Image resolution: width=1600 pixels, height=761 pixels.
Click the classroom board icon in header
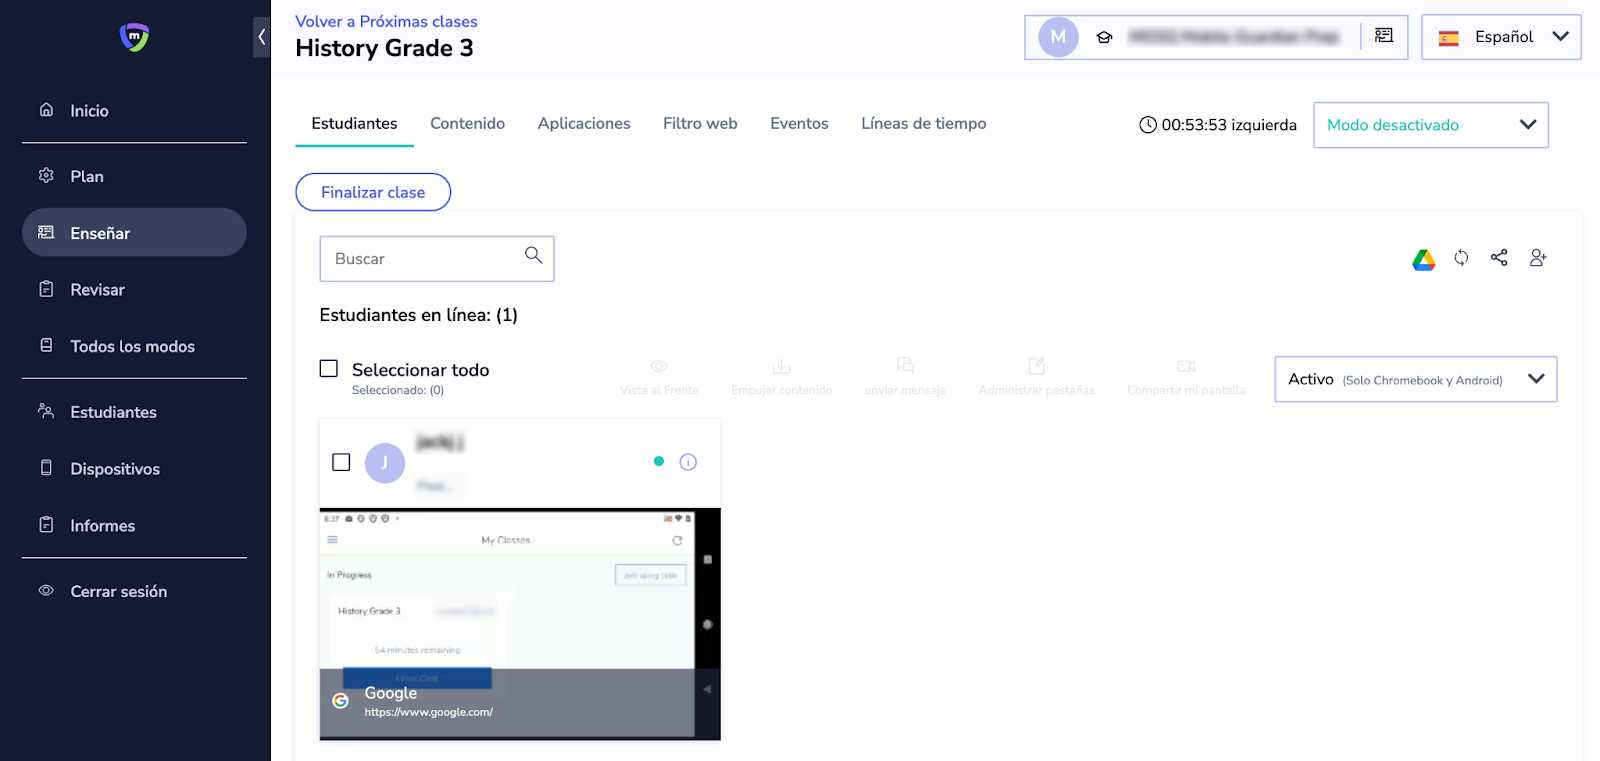(1384, 36)
